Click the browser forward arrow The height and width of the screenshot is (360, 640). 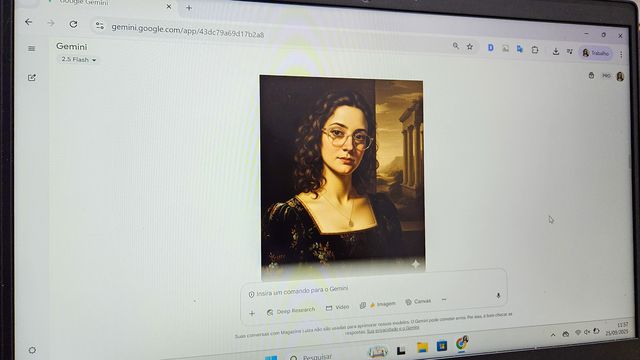(x=51, y=23)
